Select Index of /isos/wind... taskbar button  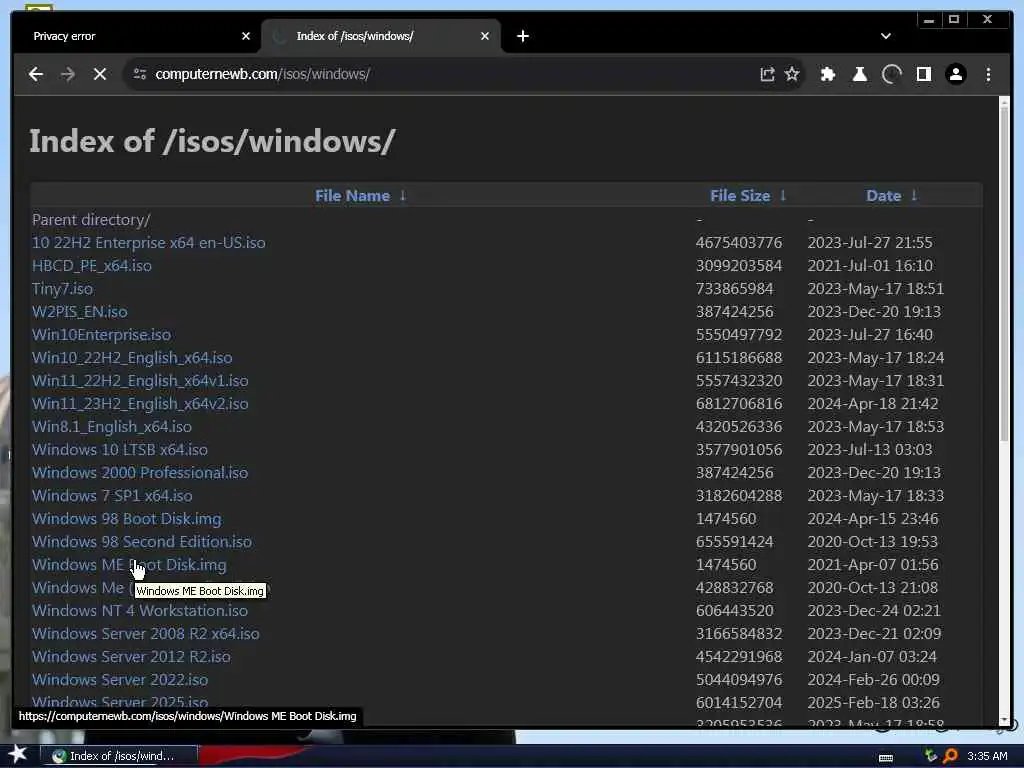pos(118,756)
